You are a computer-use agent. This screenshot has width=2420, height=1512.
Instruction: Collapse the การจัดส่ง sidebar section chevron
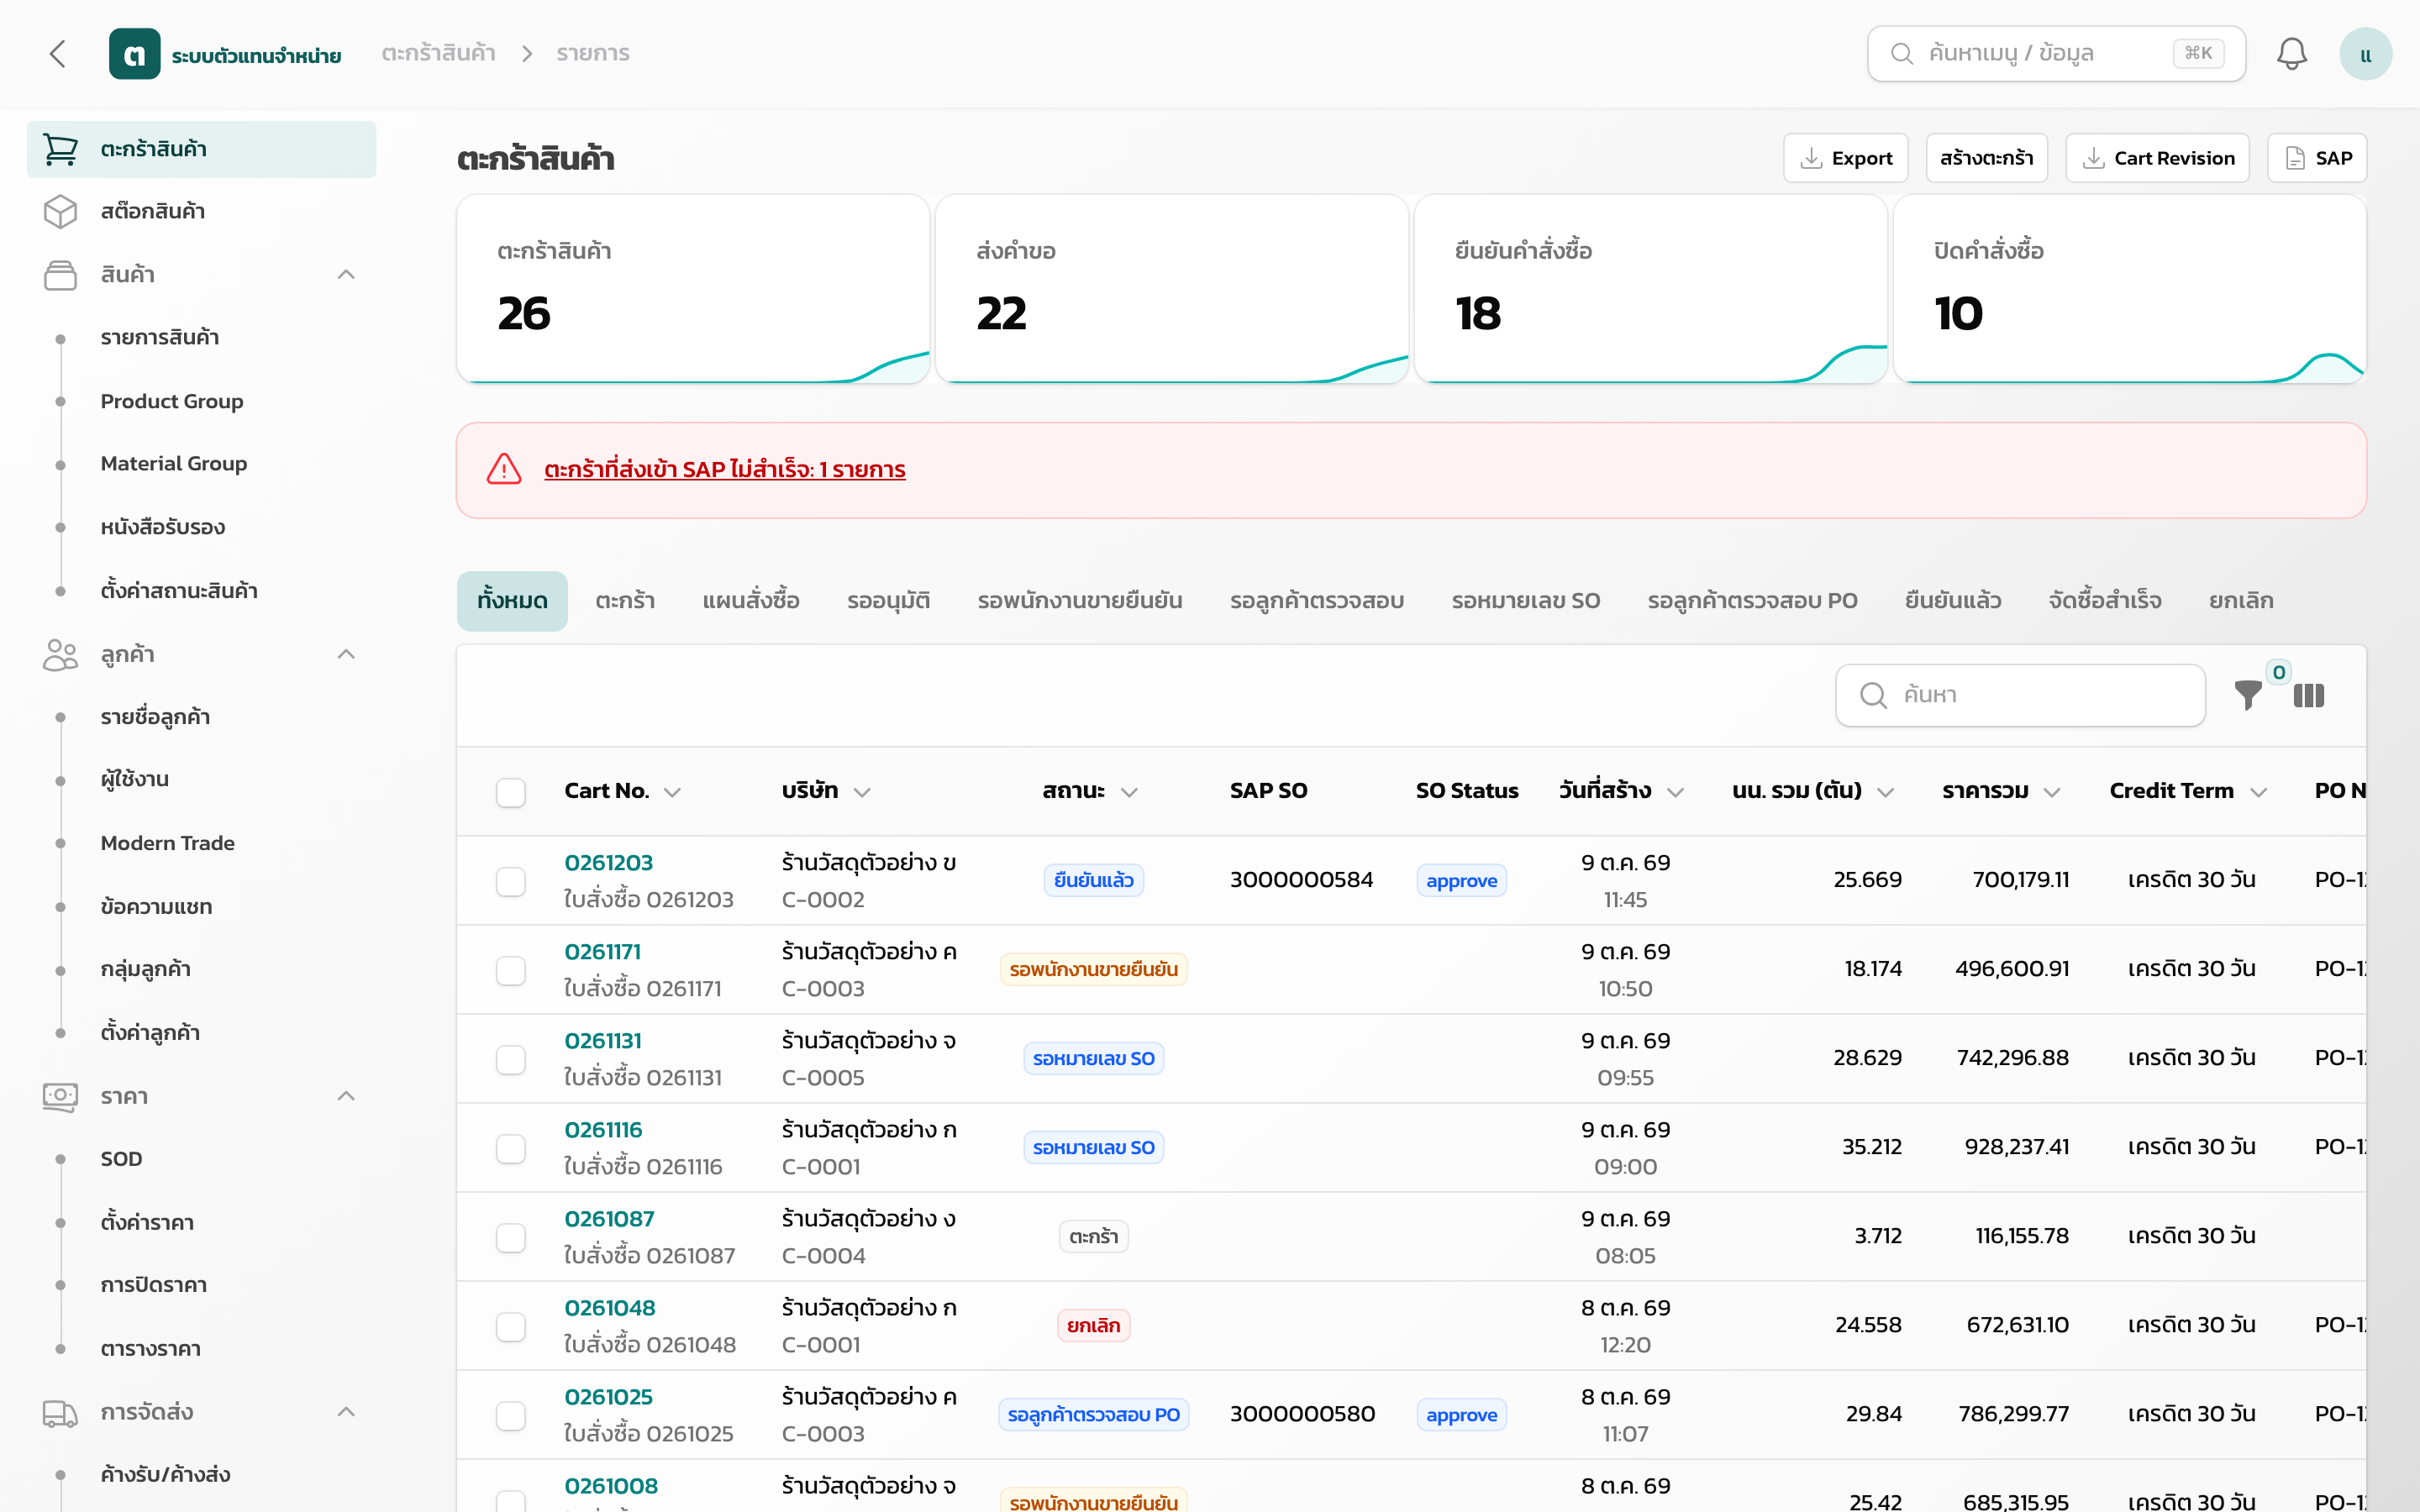(346, 1413)
